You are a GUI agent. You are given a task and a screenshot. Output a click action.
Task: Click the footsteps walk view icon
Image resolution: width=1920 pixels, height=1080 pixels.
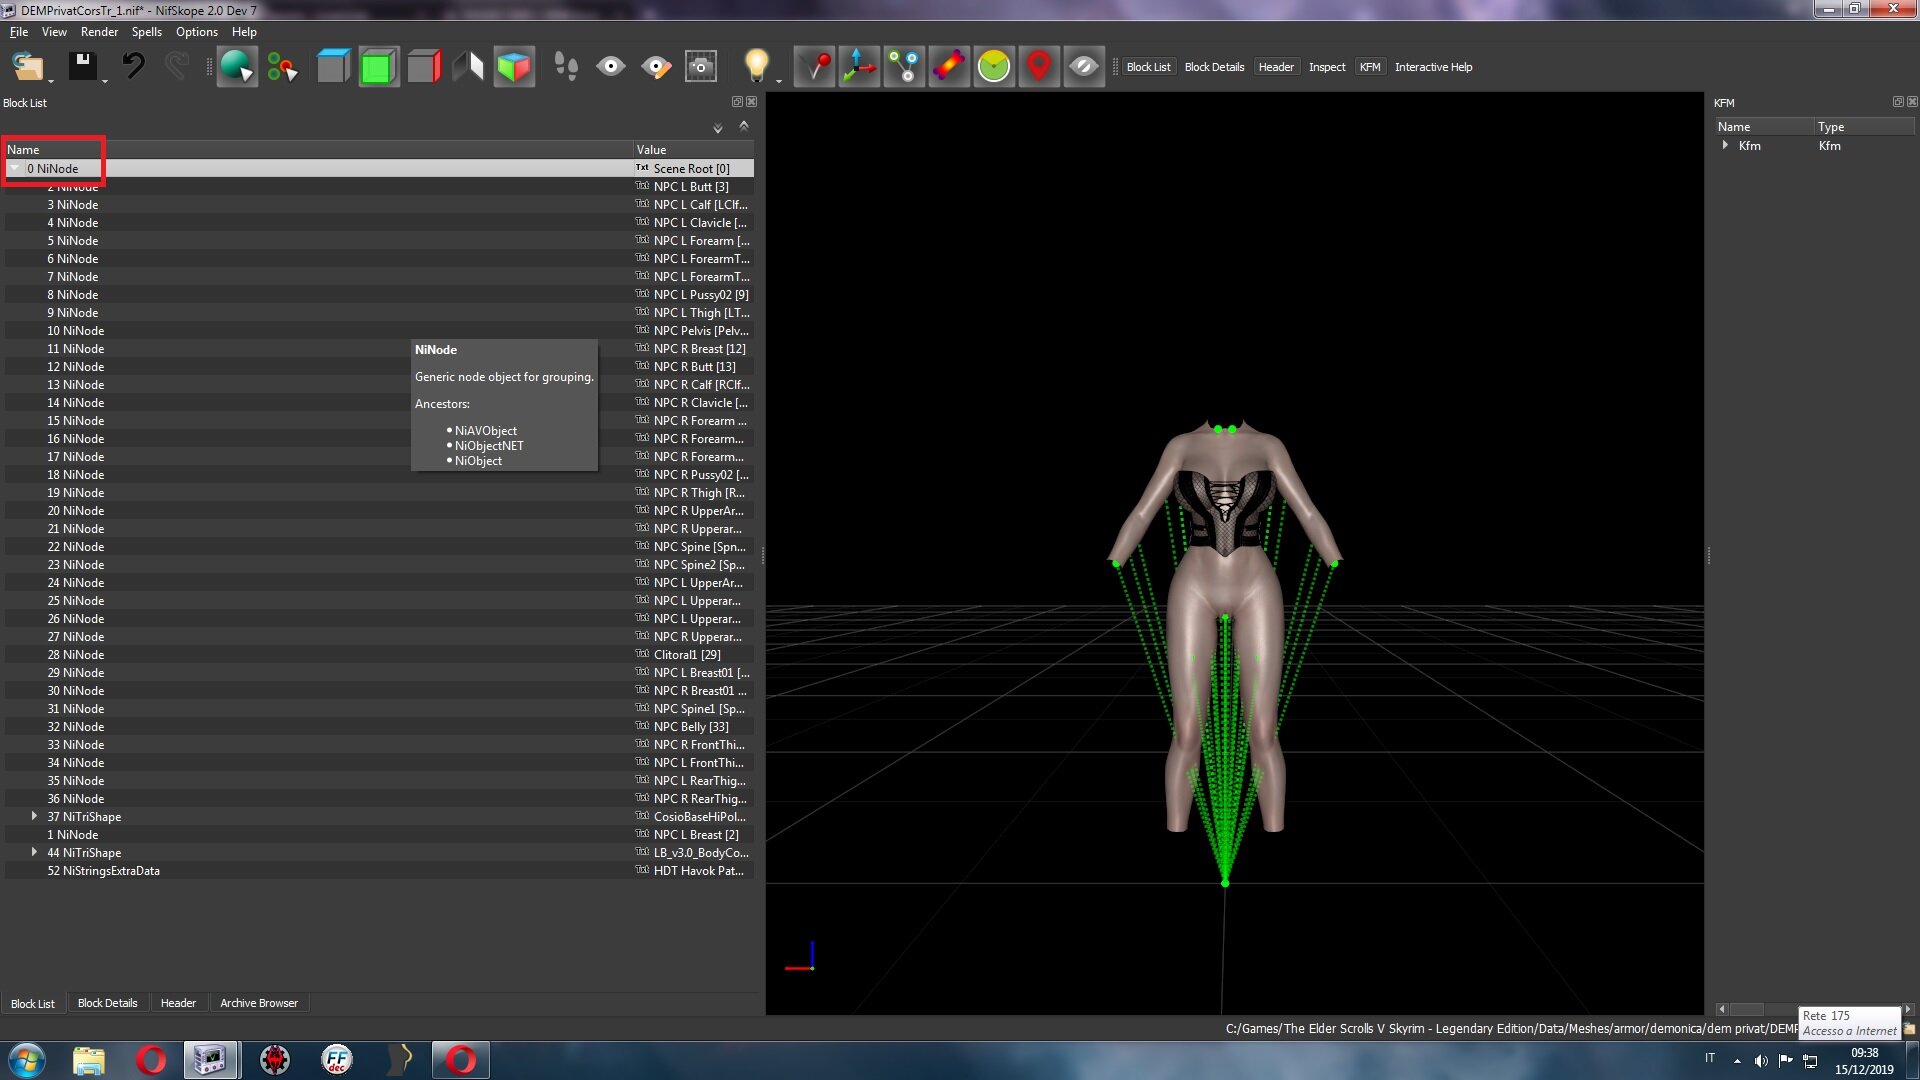click(x=566, y=67)
